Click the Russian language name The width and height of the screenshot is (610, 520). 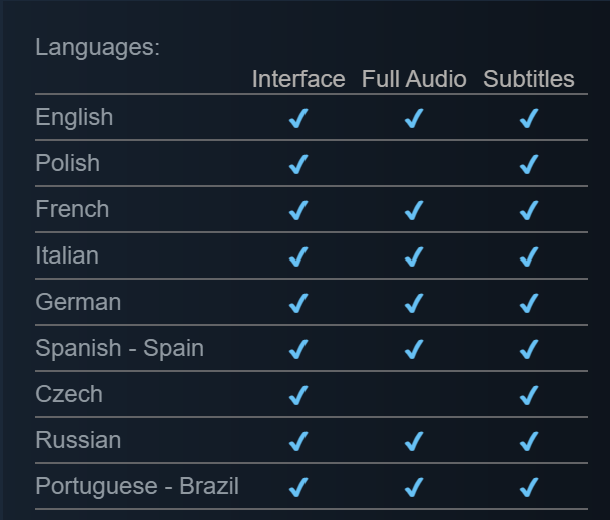click(78, 440)
